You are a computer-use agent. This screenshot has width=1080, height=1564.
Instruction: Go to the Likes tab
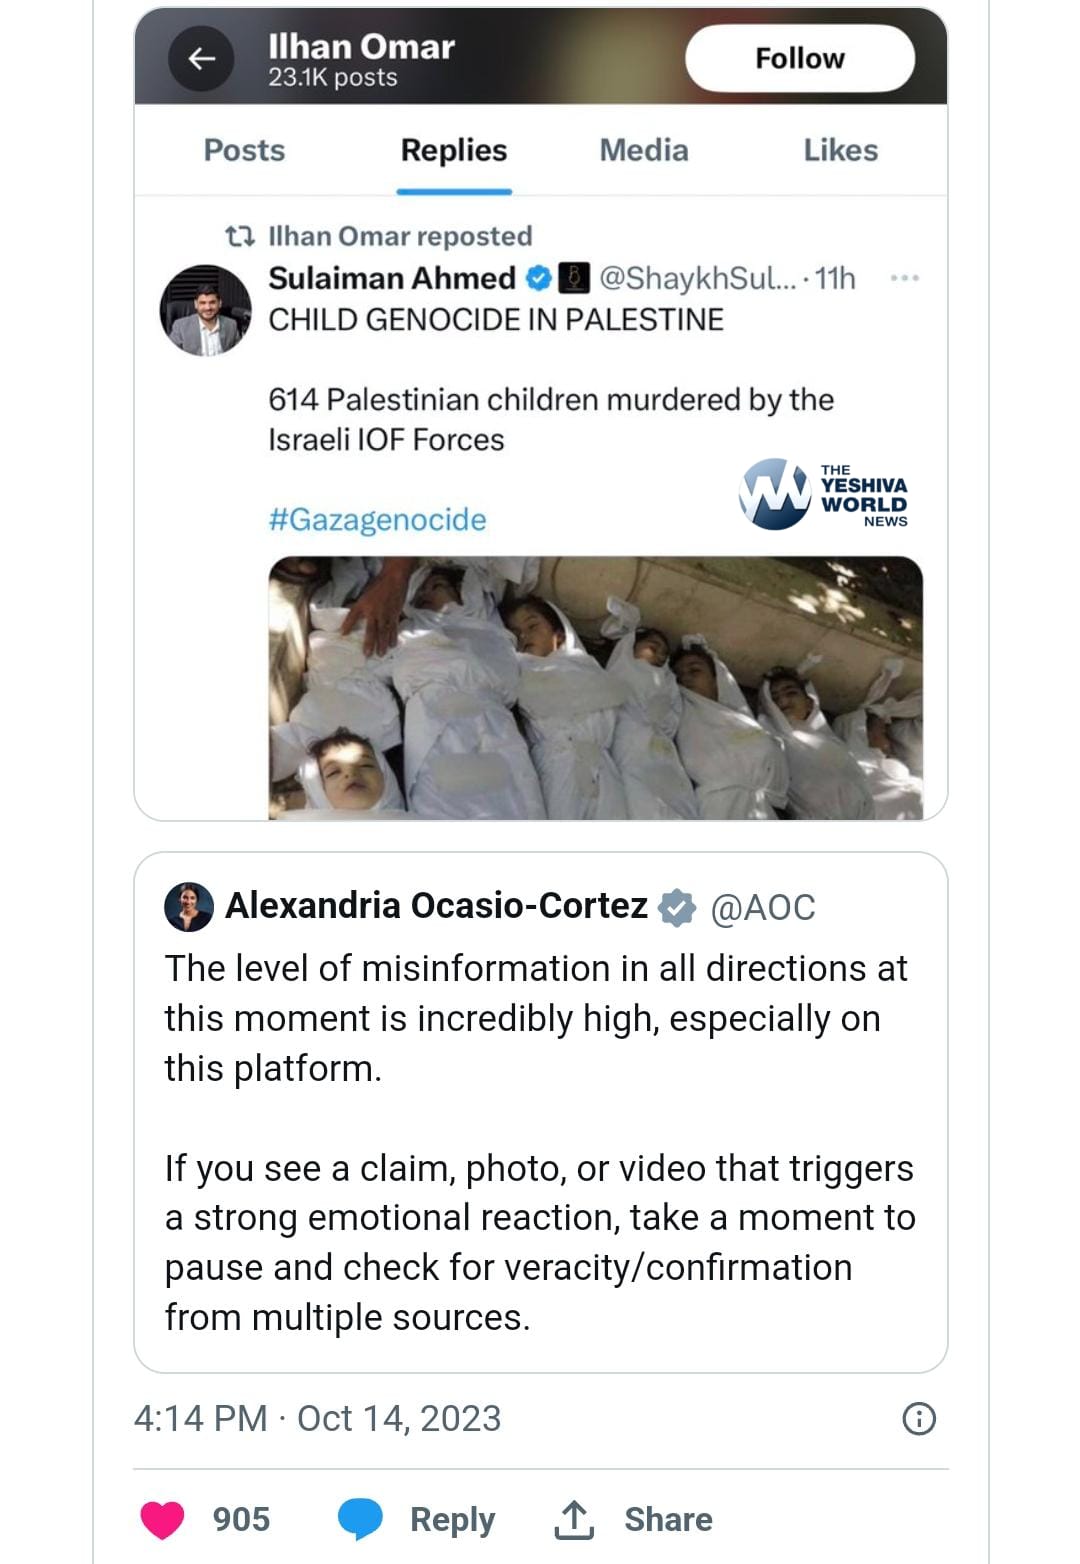point(840,150)
